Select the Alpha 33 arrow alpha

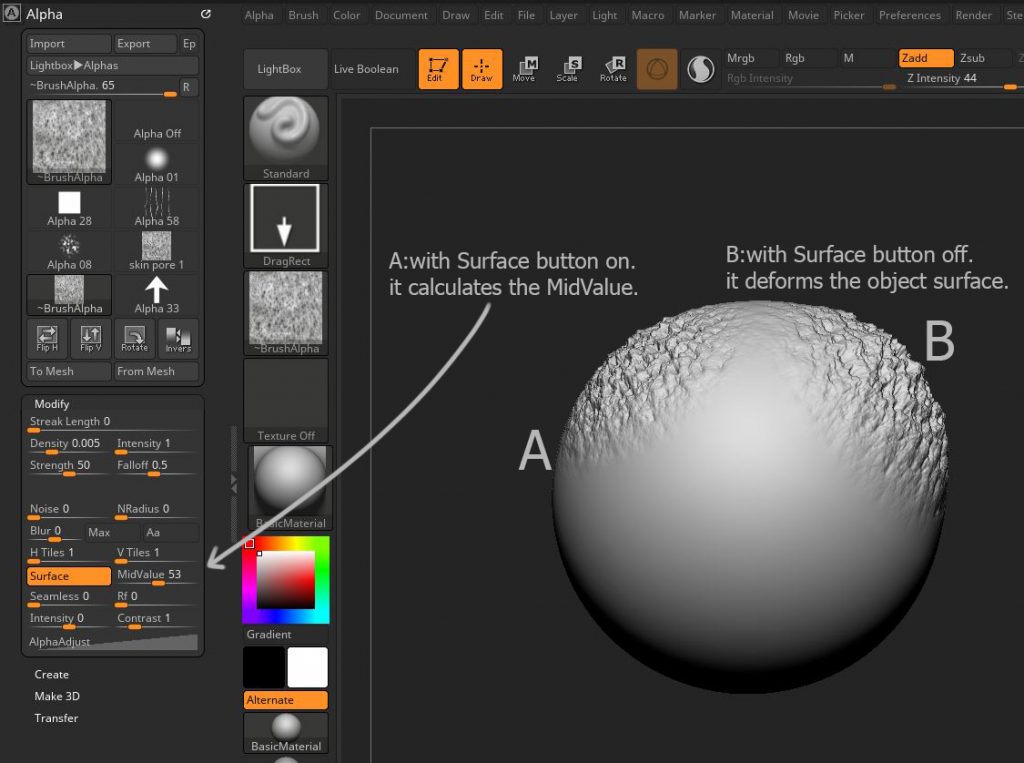coord(157,295)
